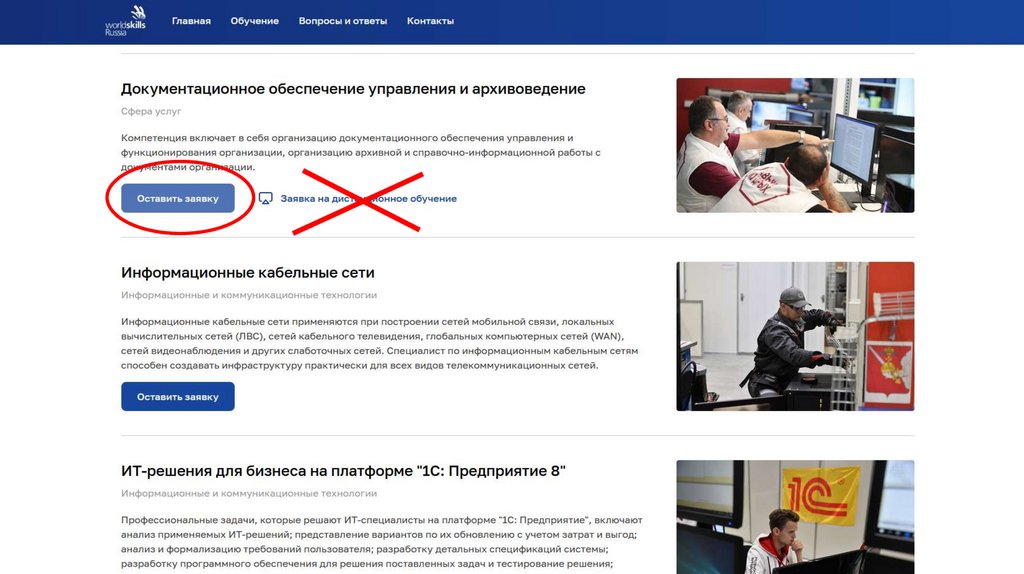Image resolution: width=1024 pixels, height=574 pixels.
Task: Click the 1C flag course photo
Action: tap(795, 517)
